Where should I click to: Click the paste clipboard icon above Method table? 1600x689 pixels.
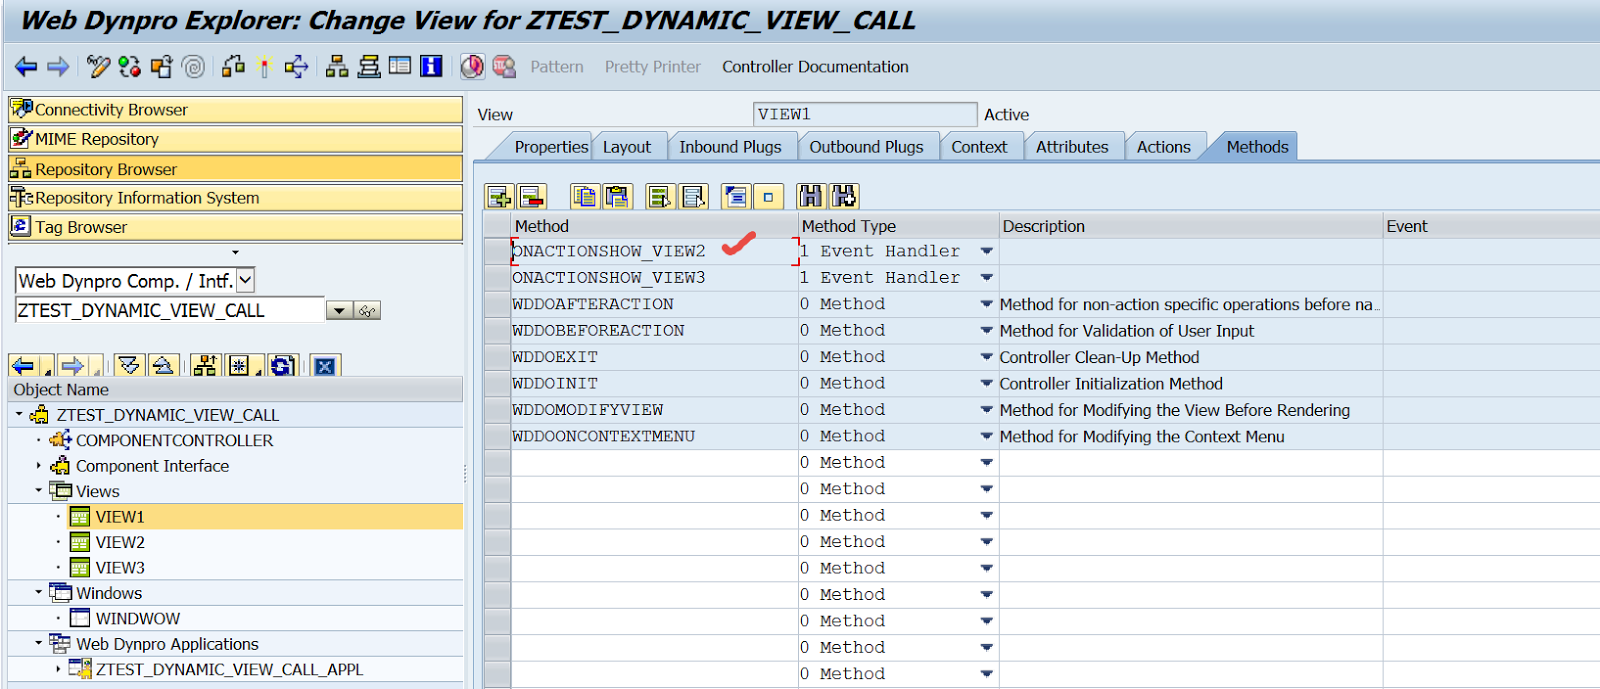pos(618,197)
